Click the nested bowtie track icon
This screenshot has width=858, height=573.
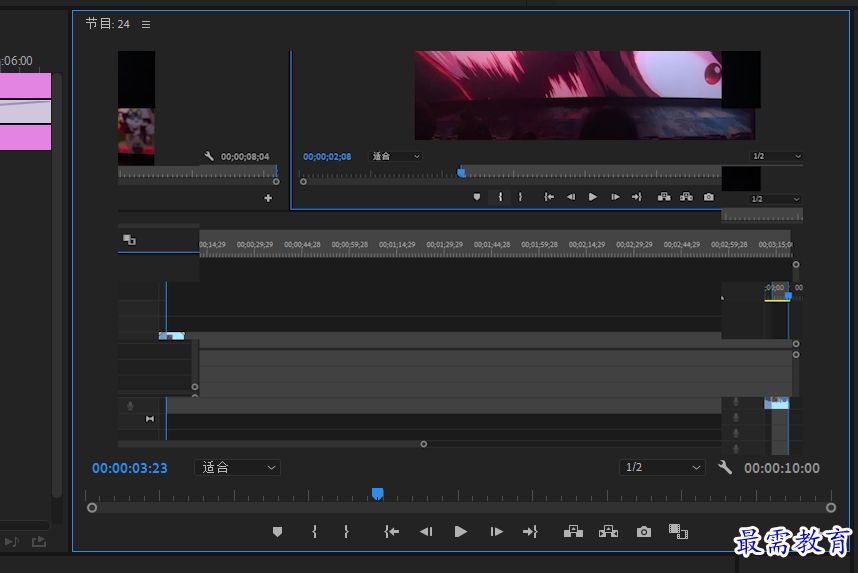click(x=149, y=419)
